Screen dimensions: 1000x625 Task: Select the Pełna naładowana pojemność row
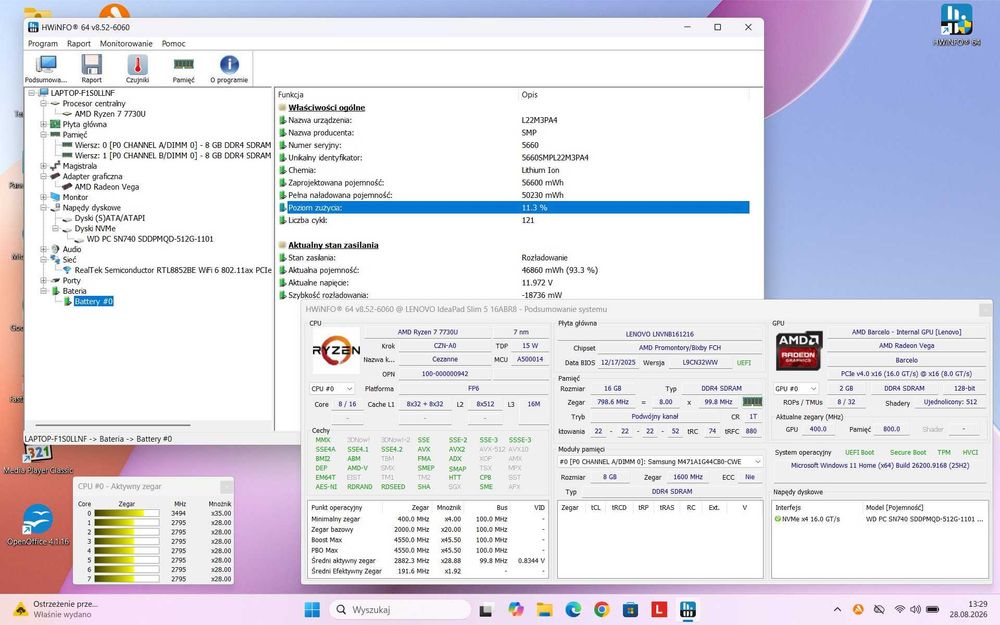point(513,195)
